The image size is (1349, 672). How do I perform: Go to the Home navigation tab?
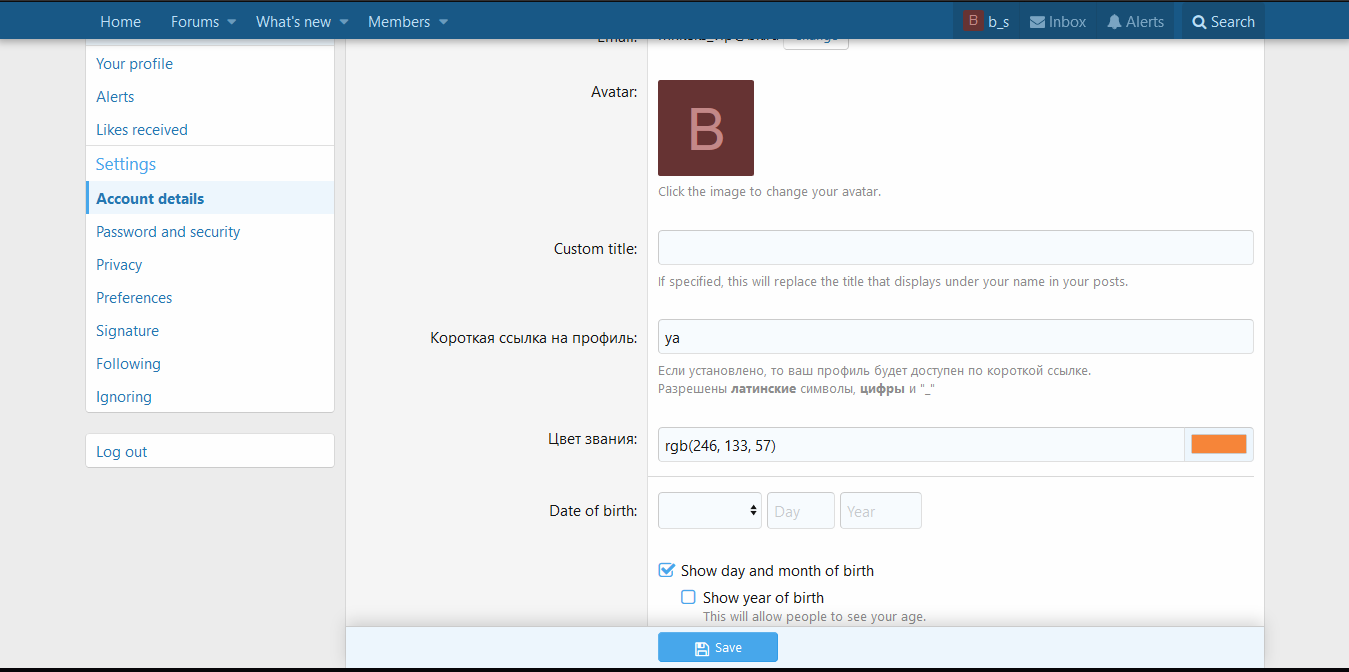pyautogui.click(x=120, y=22)
